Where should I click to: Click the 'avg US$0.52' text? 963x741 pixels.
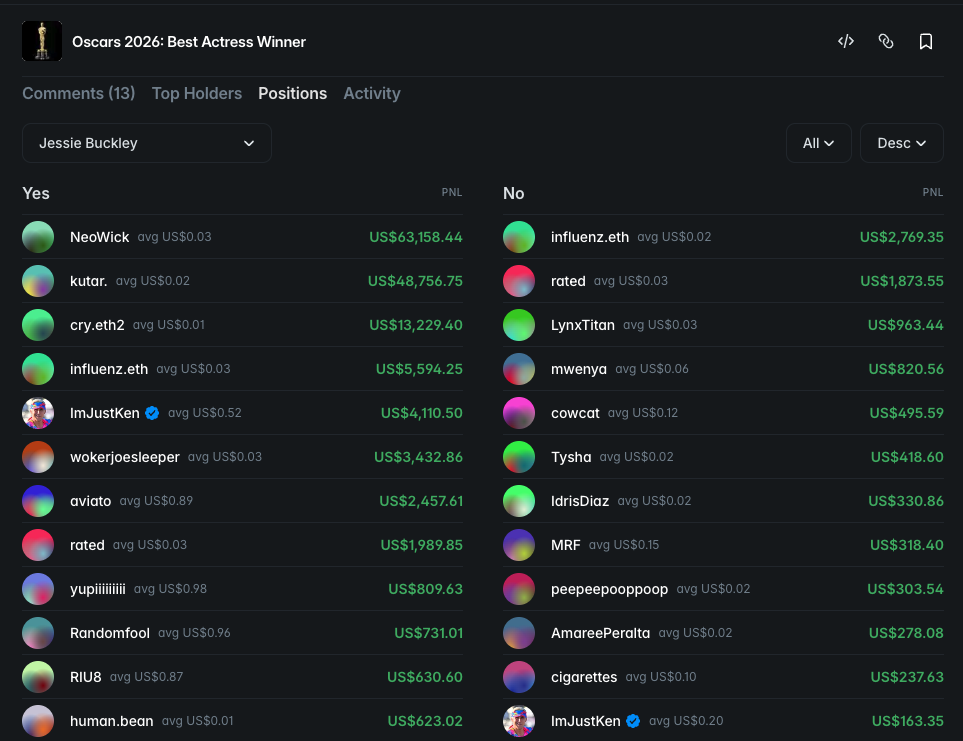click(205, 413)
